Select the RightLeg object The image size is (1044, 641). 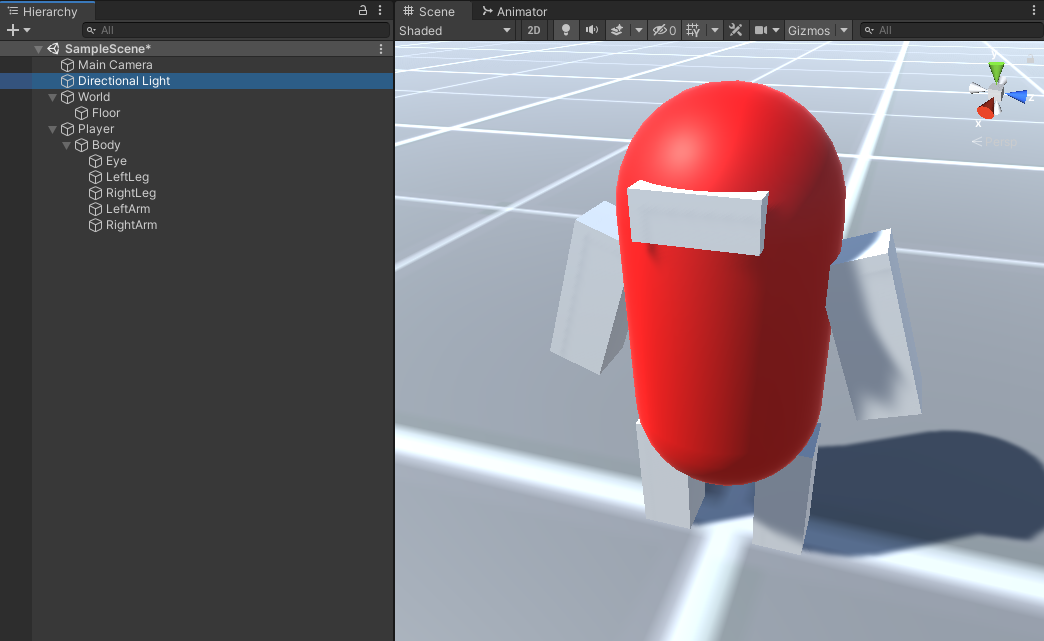click(197, 192)
